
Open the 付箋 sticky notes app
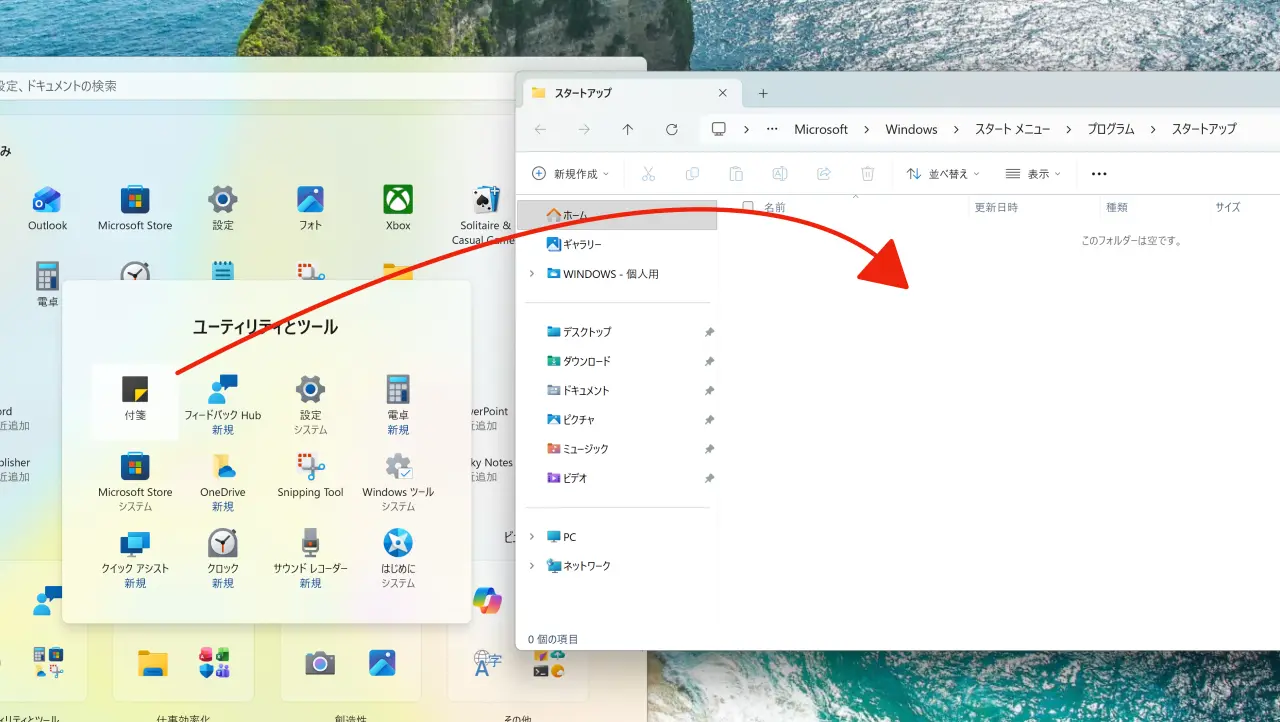coord(135,397)
